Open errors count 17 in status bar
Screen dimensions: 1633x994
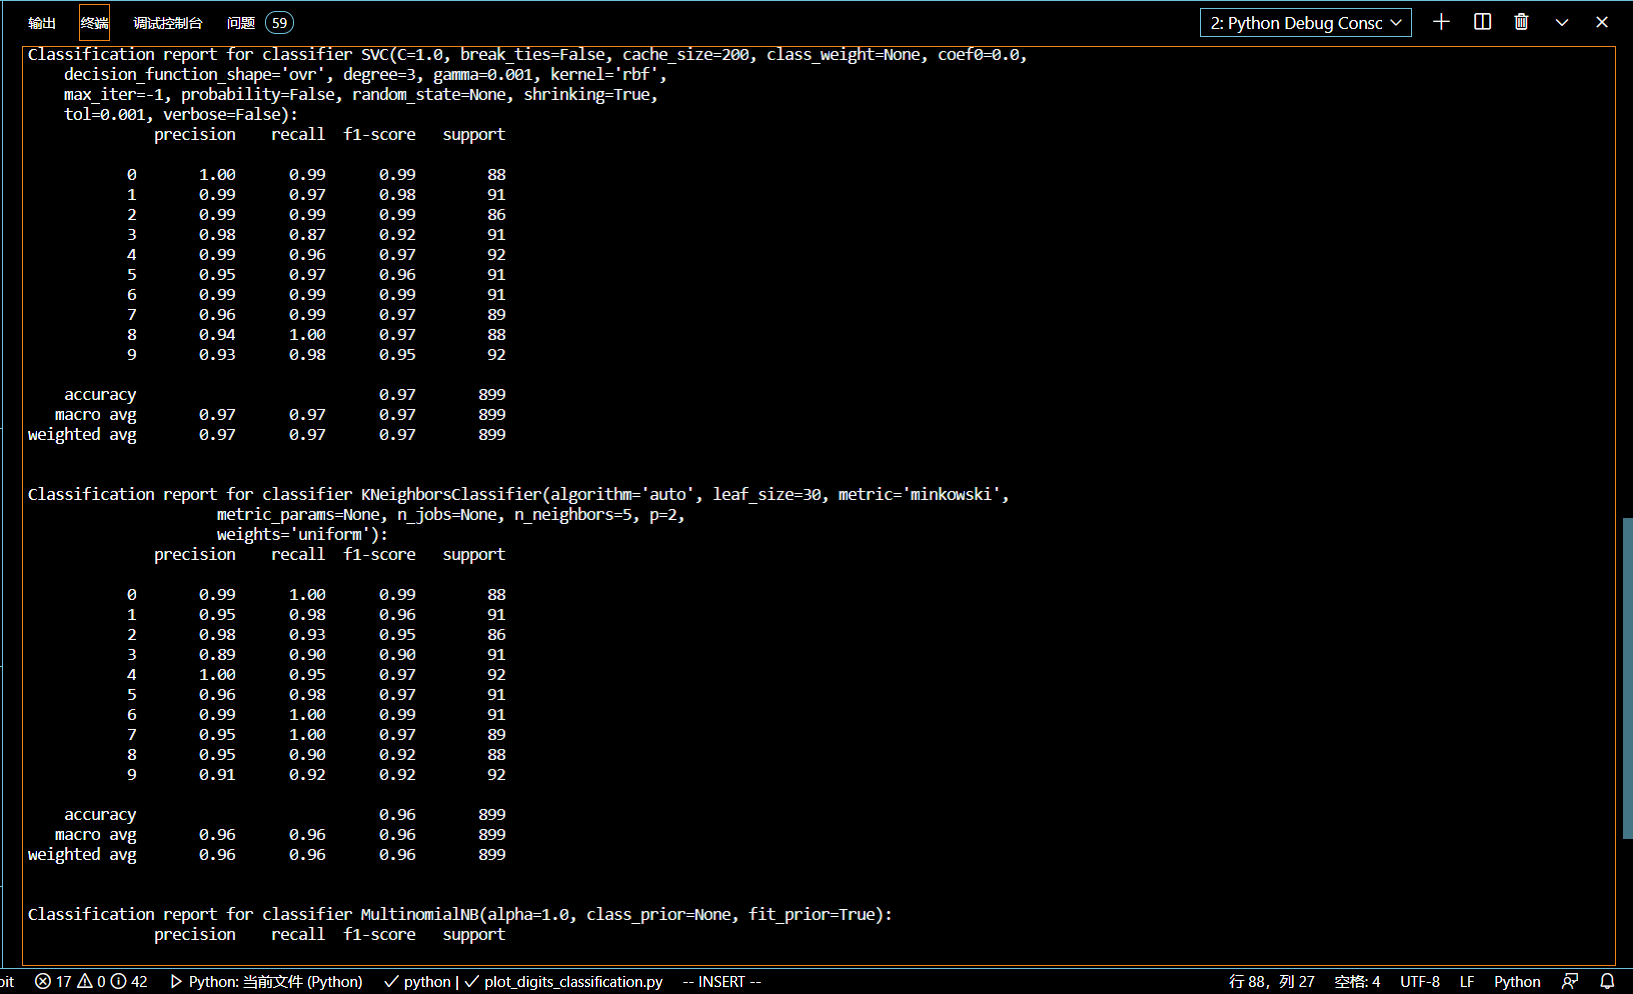coord(53,982)
